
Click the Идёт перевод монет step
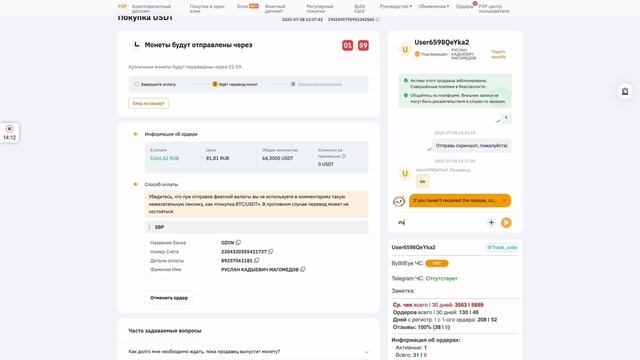[235, 84]
